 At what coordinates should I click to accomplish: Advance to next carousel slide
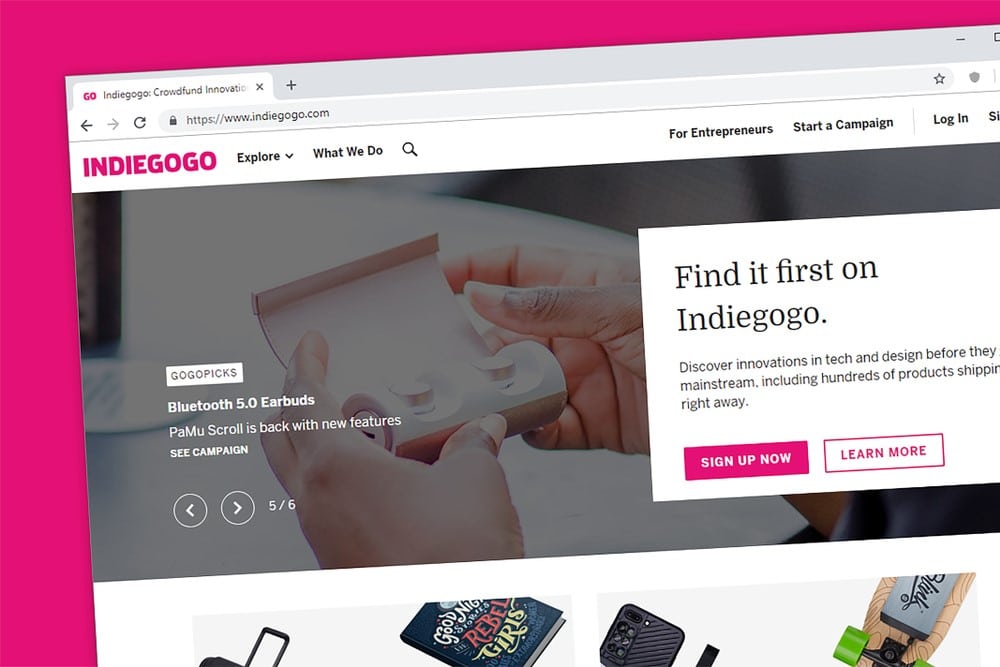tap(237, 508)
